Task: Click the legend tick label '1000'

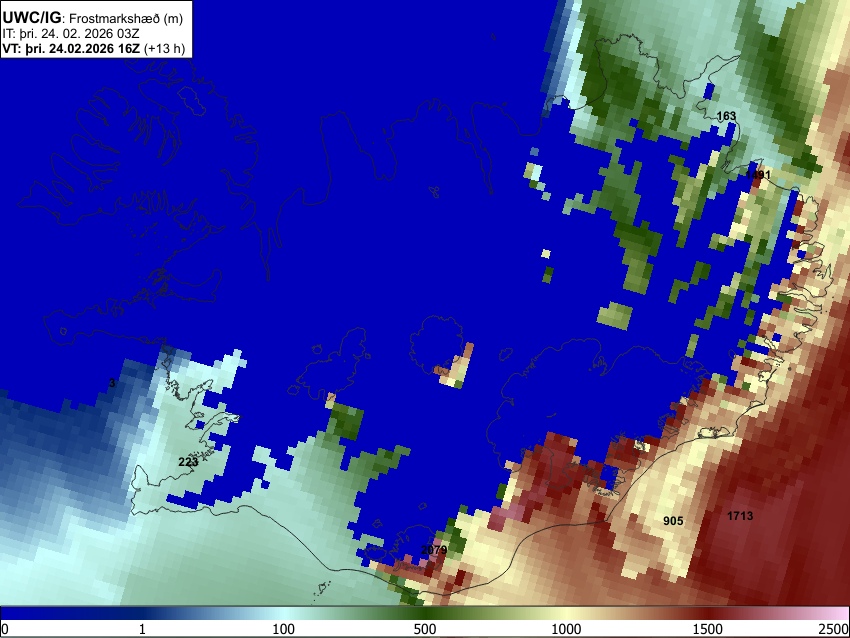Action: [566, 629]
